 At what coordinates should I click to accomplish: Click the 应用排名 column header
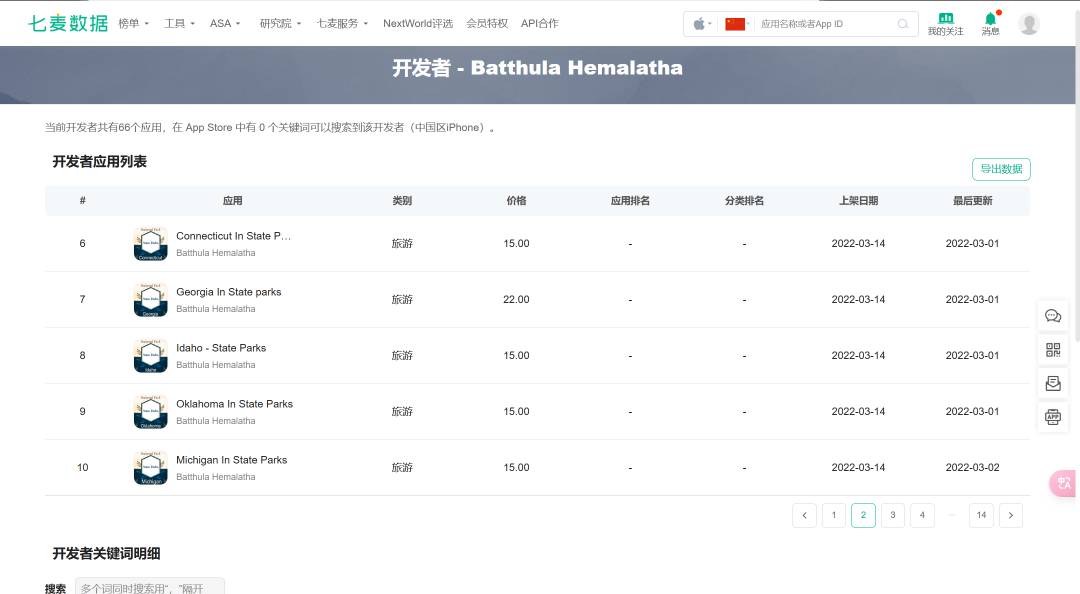630,201
